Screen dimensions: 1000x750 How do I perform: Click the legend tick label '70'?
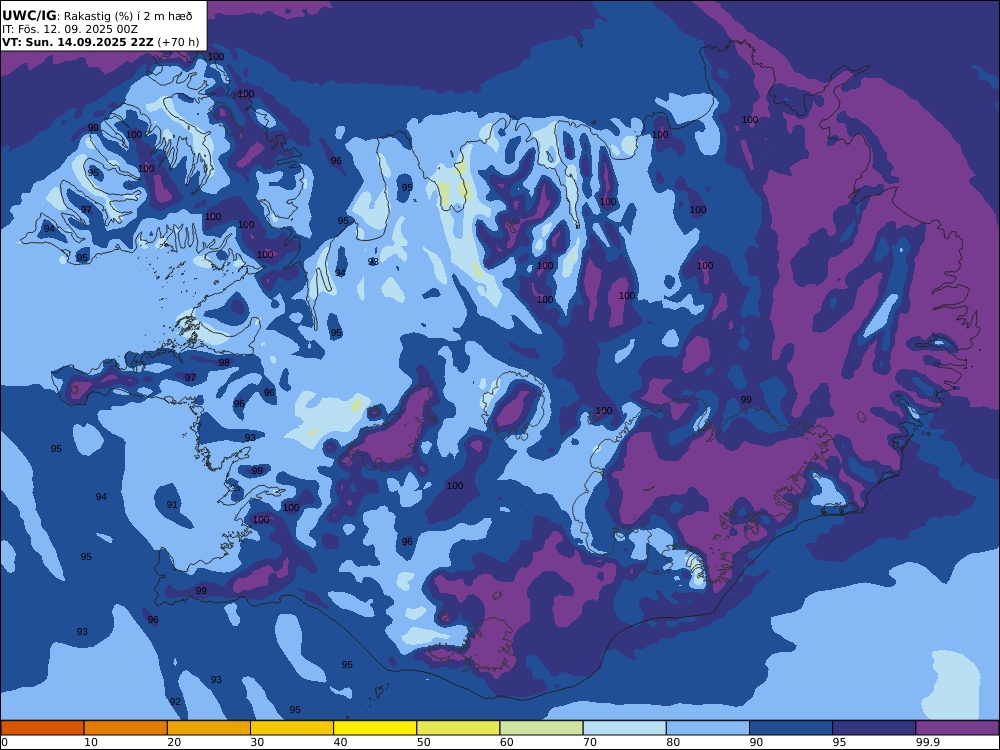coord(590,742)
